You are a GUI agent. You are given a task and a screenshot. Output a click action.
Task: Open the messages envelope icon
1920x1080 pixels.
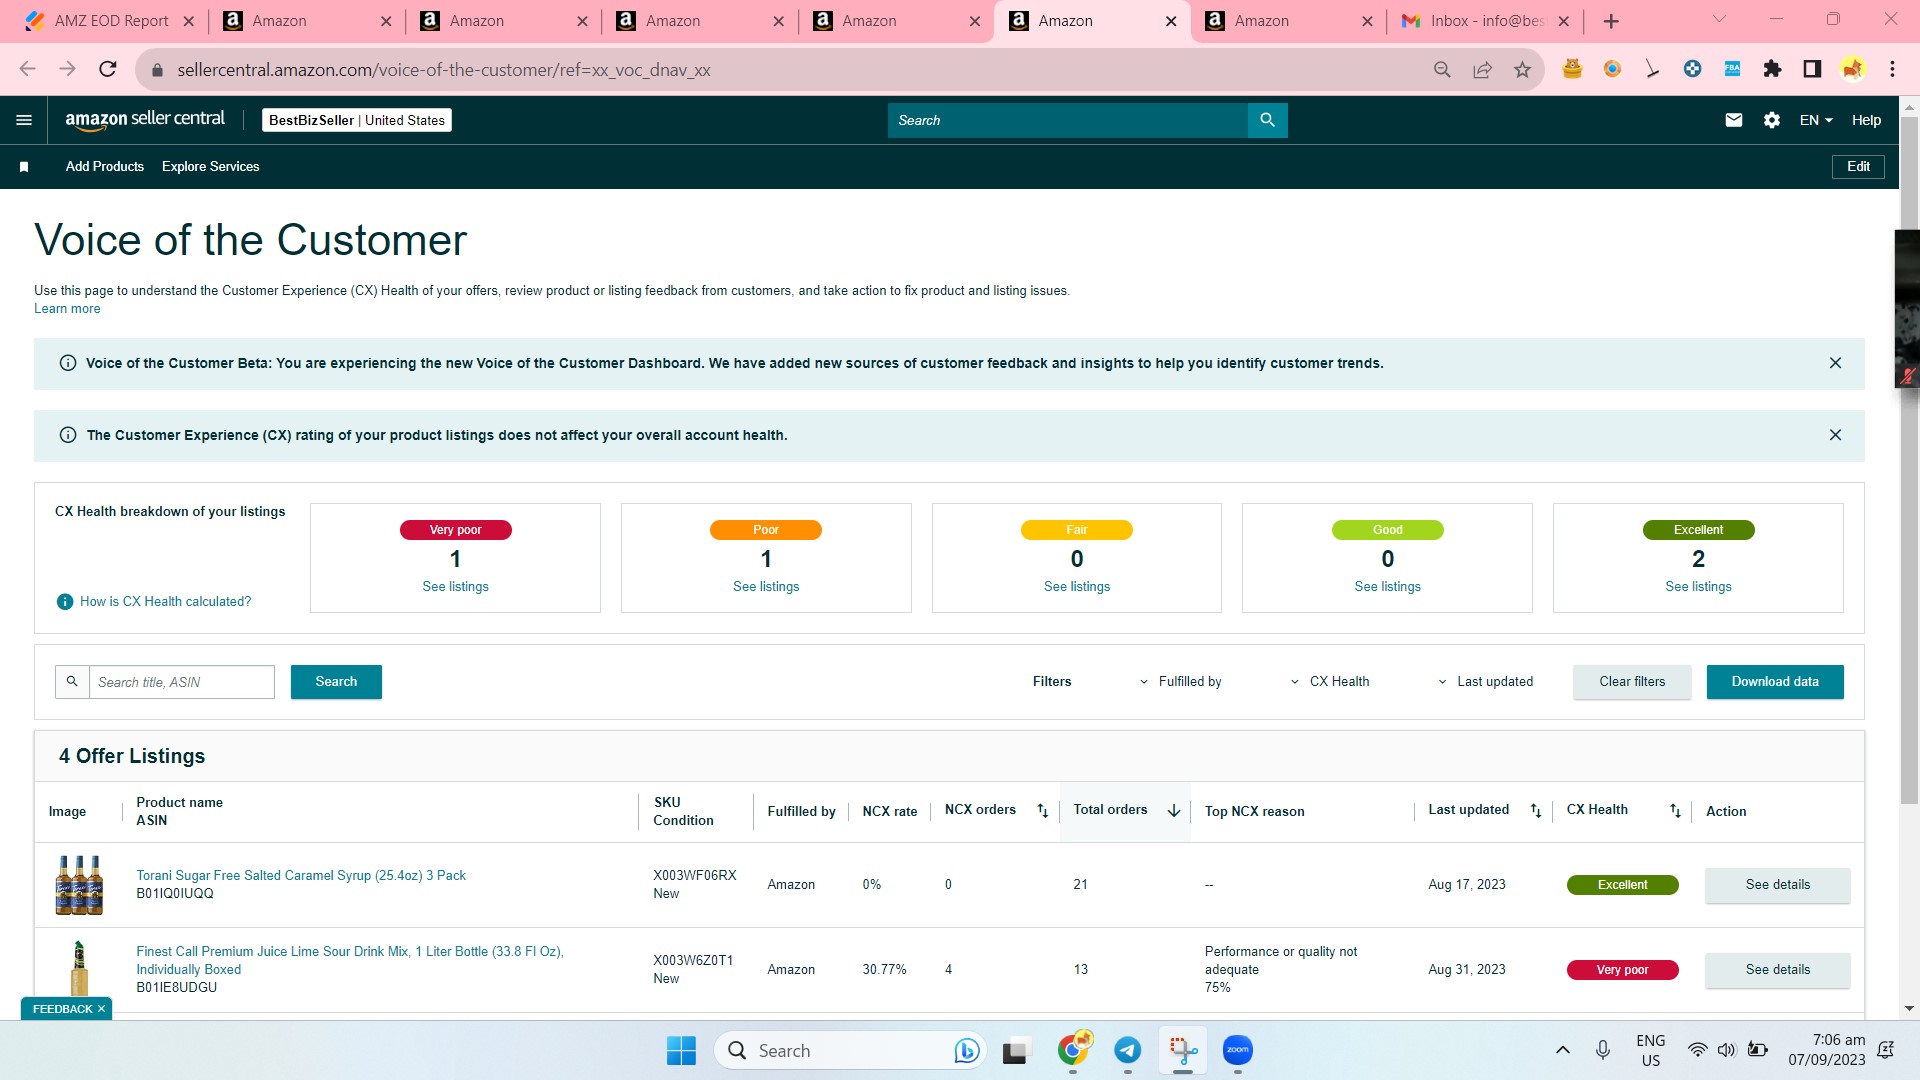(1734, 120)
